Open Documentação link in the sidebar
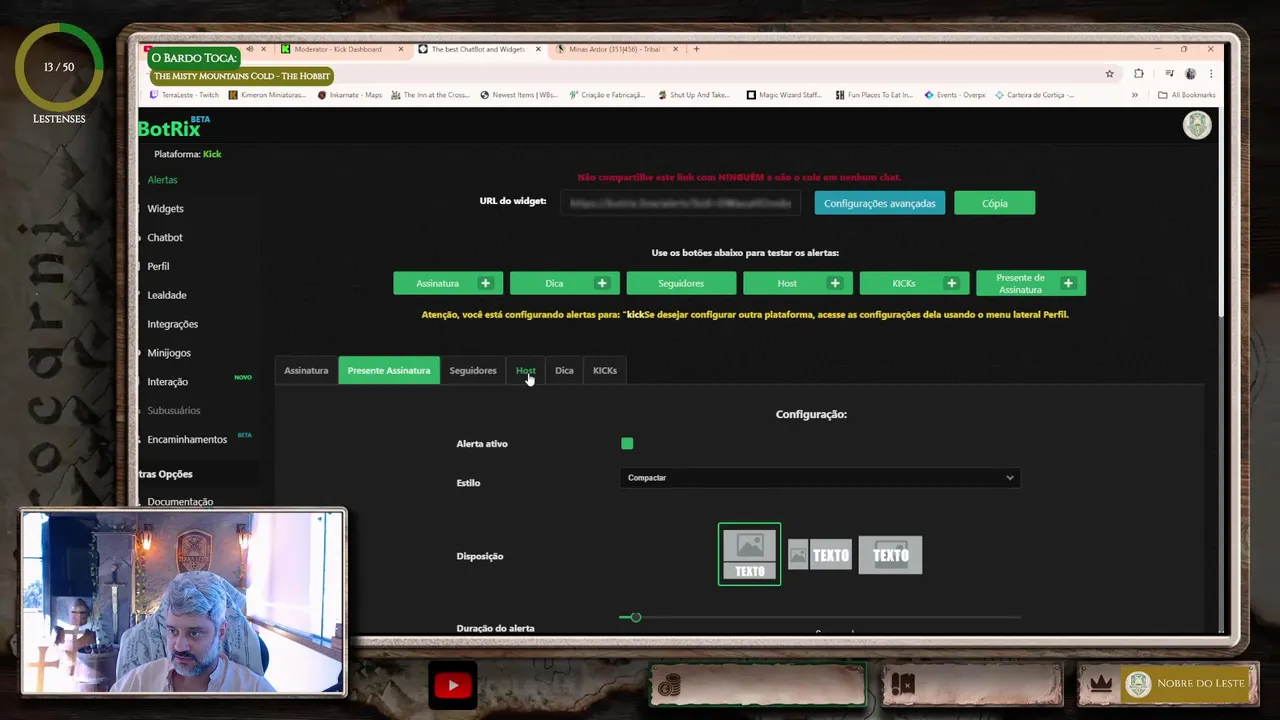Viewport: 1280px width, 720px height. (180, 501)
